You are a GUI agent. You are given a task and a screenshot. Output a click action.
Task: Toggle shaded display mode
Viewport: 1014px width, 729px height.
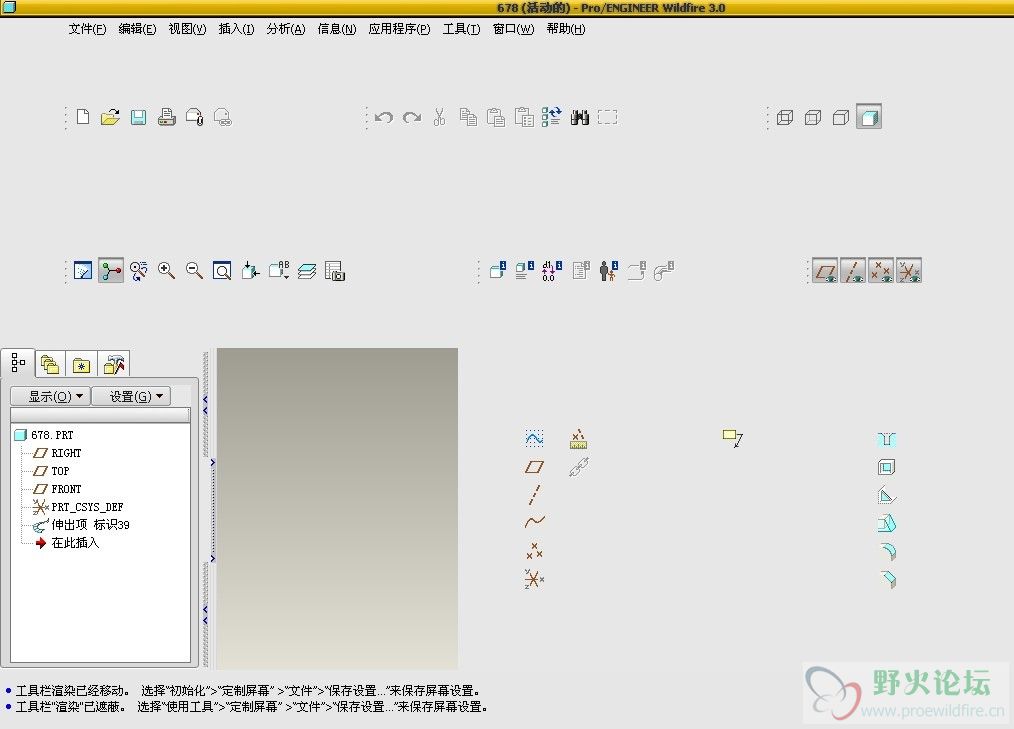(868, 117)
